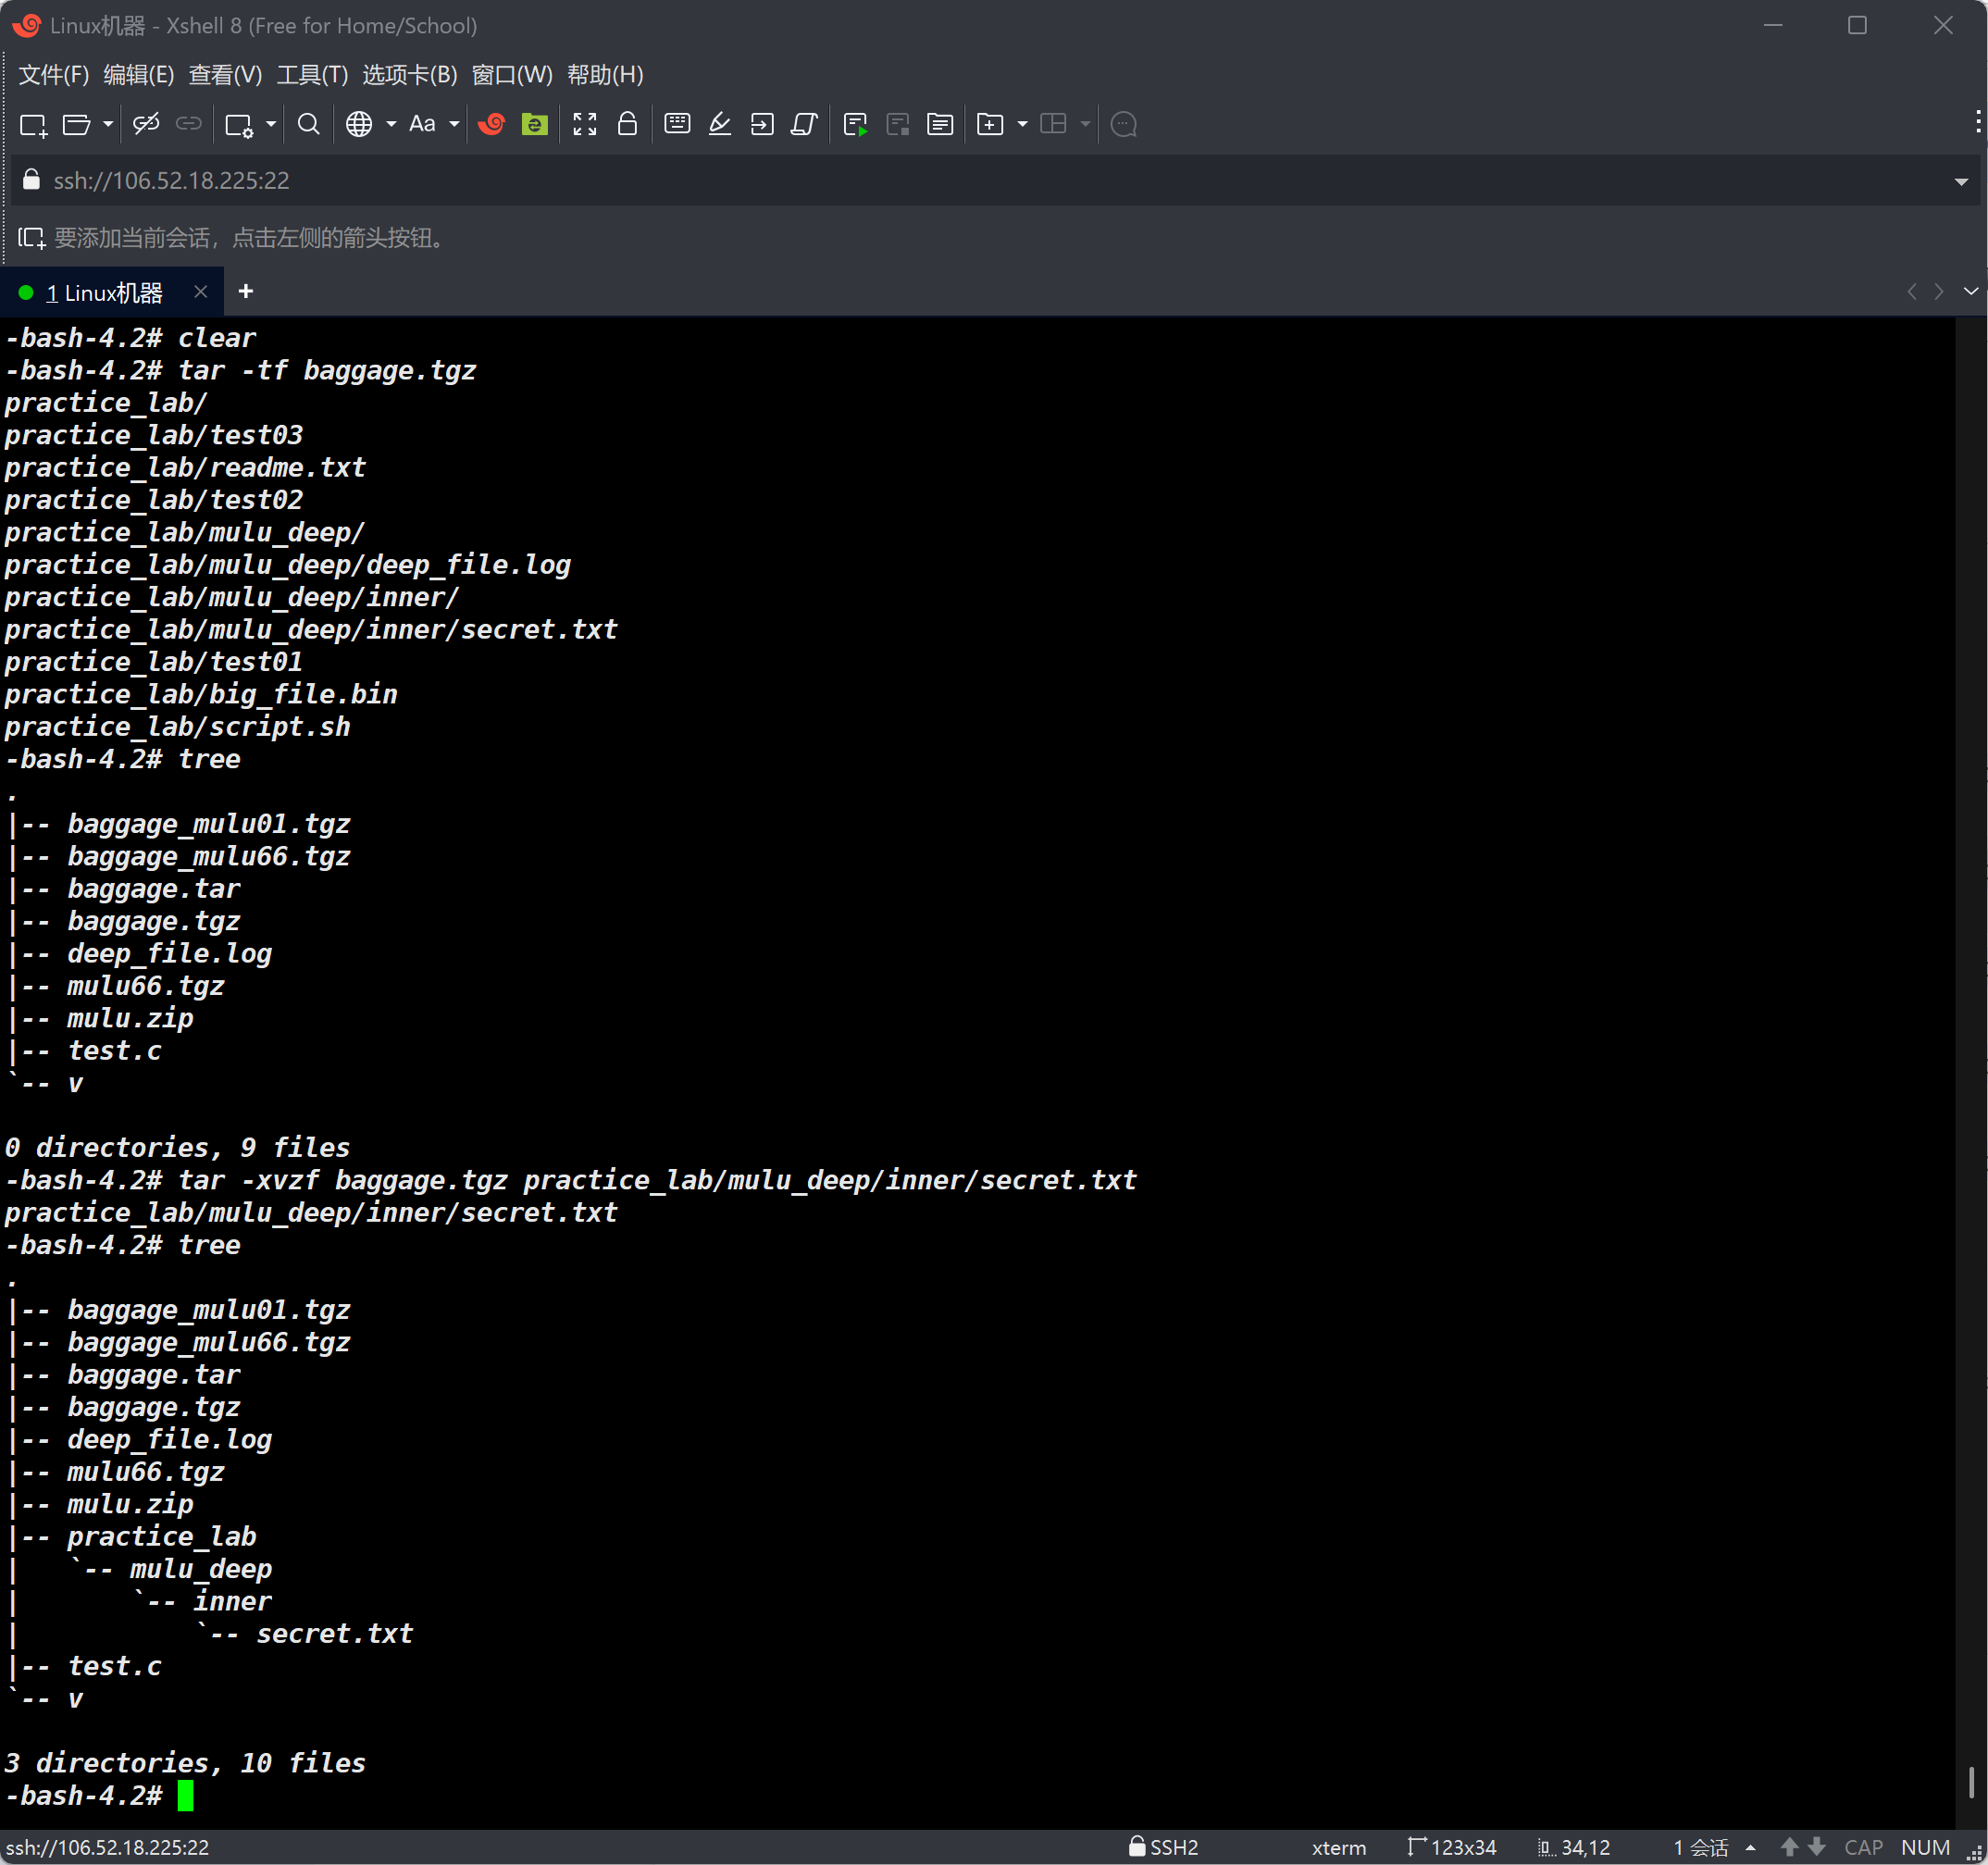Screen dimensions: 1988x1865
Task: Toggle full screen mode icon
Action: [x=585, y=124]
